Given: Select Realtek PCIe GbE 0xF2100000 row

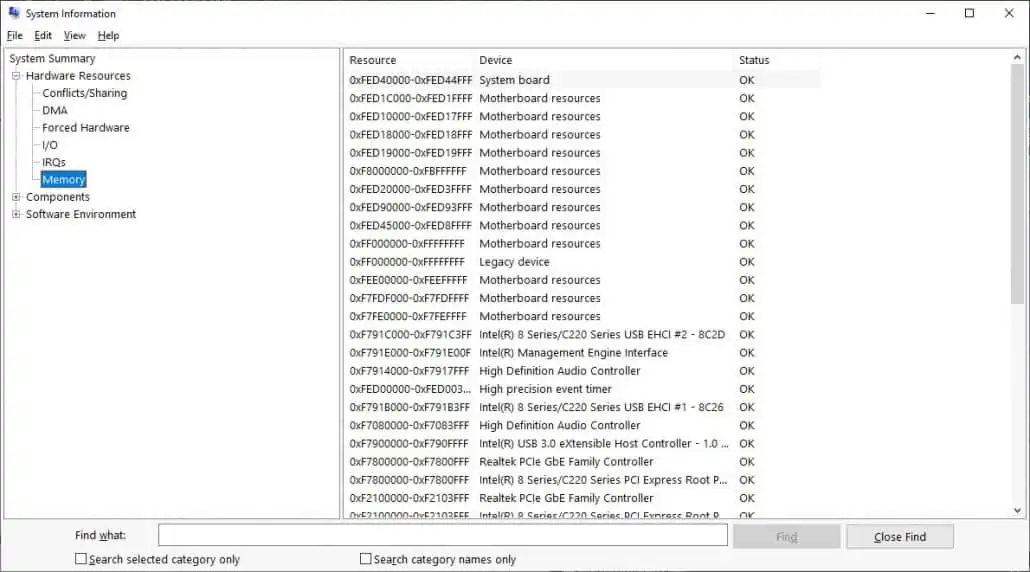Looking at the screenshot, I should (x=583, y=498).
